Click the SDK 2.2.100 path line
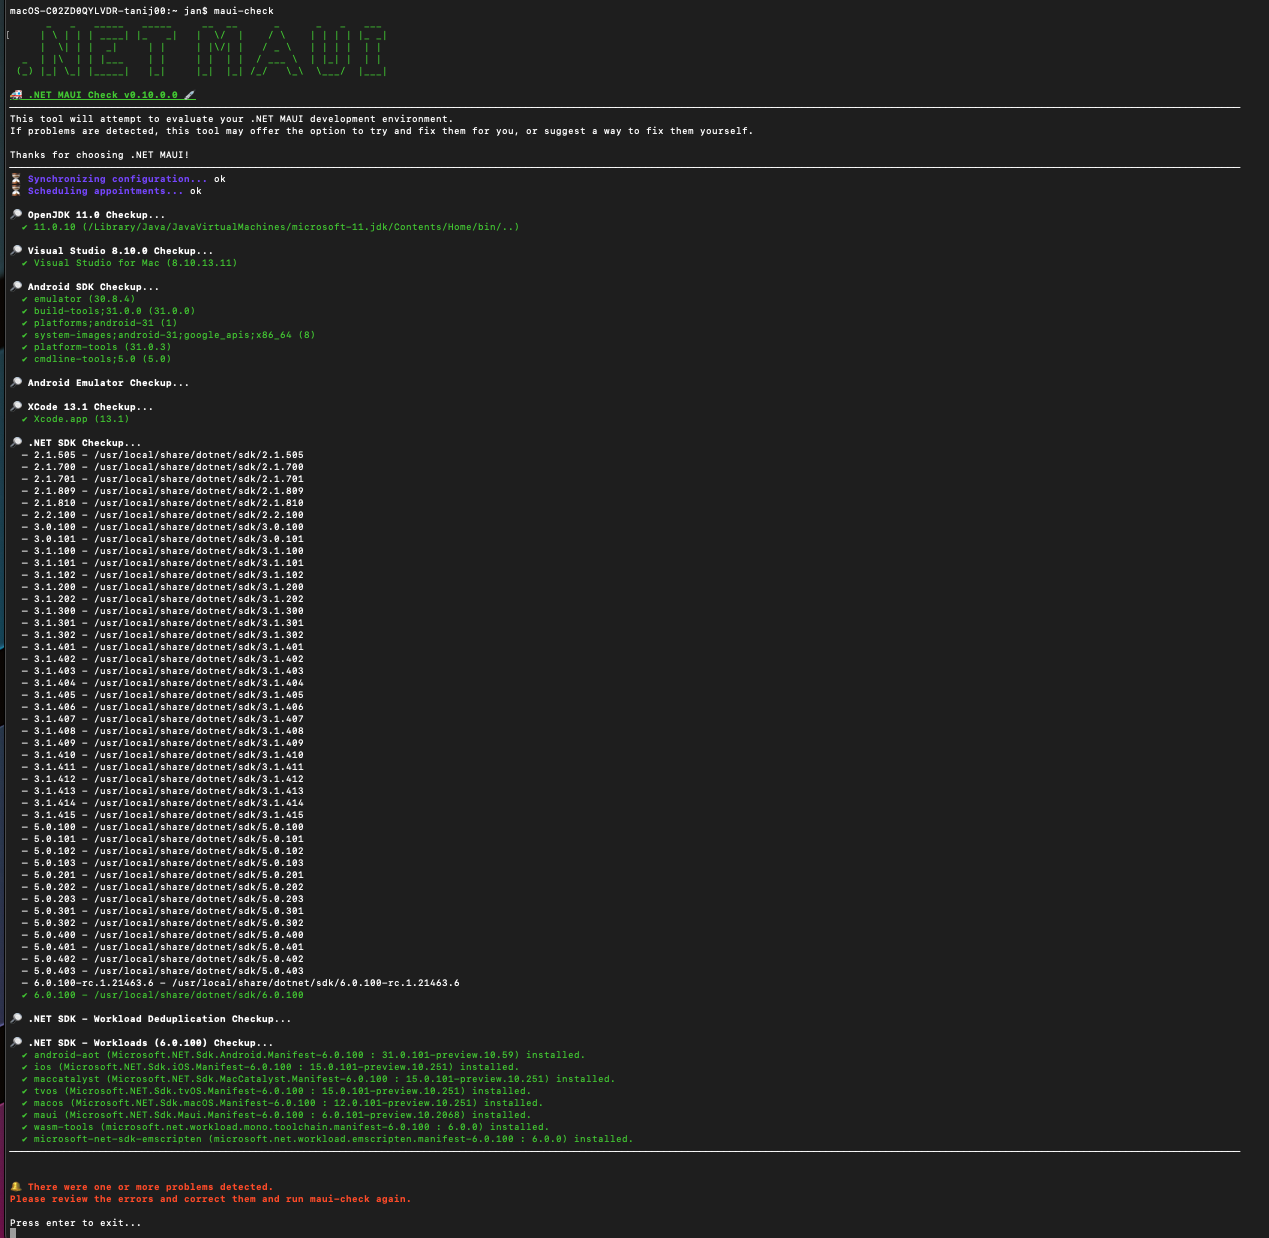 pos(163,515)
